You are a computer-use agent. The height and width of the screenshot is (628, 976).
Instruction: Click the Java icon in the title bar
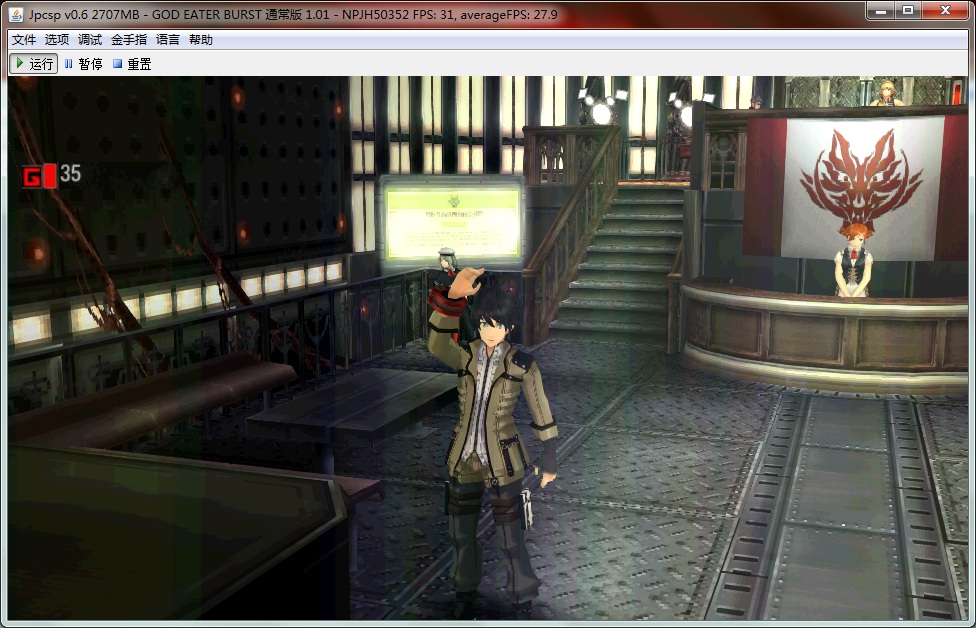click(x=17, y=13)
